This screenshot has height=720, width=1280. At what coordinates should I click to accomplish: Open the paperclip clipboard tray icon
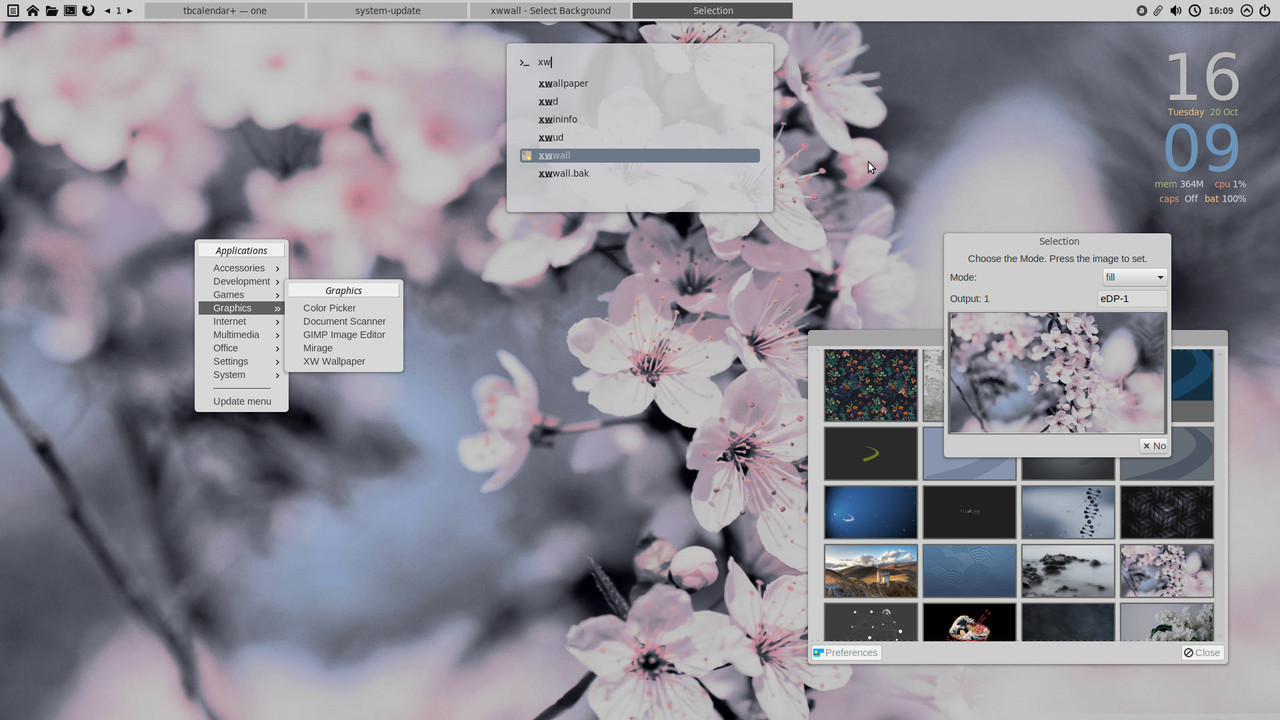[1158, 11]
